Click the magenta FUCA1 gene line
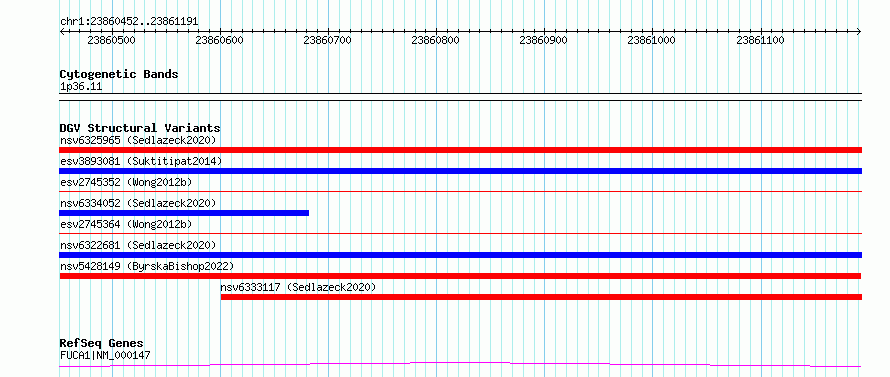 click(460, 364)
